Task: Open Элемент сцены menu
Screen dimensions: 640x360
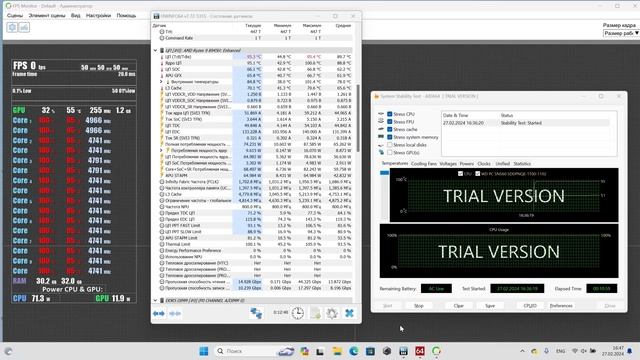Action: [47, 16]
